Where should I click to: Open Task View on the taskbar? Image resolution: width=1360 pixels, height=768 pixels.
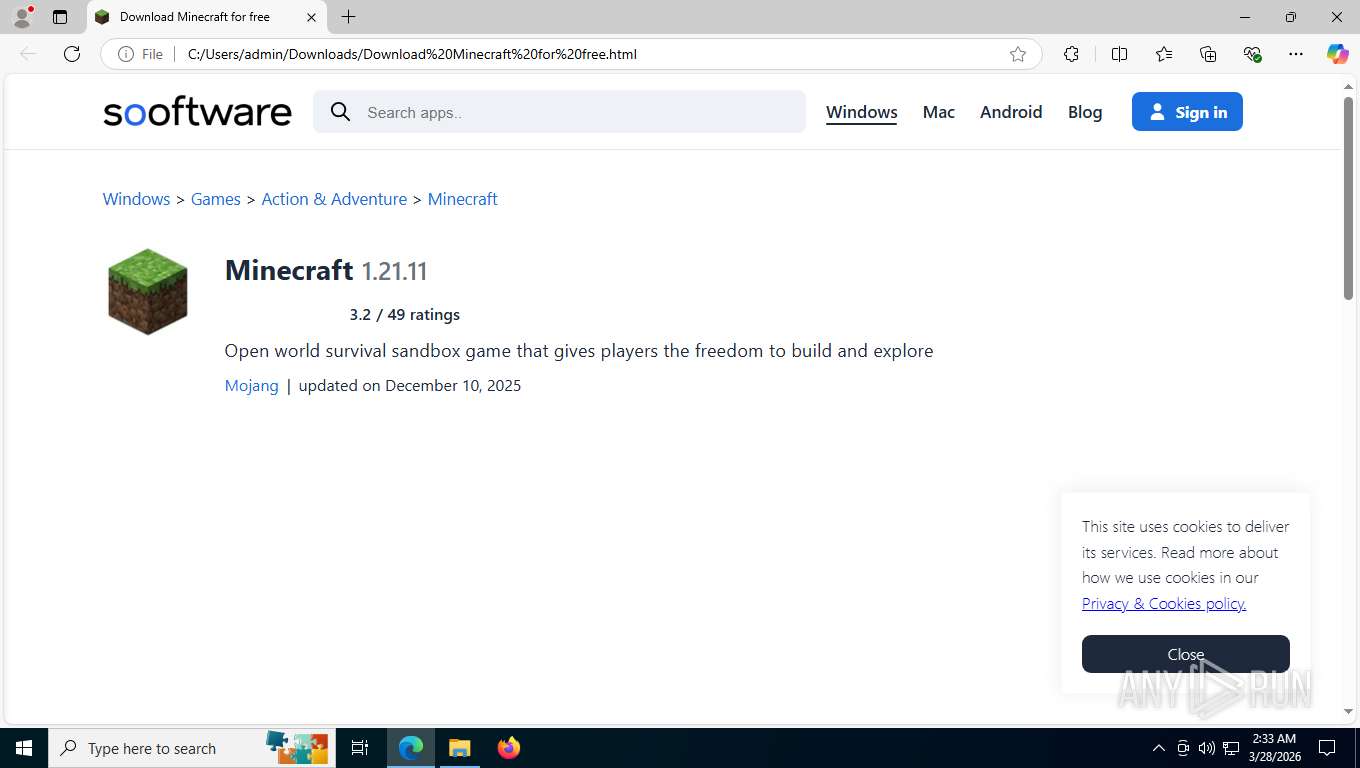pos(360,748)
